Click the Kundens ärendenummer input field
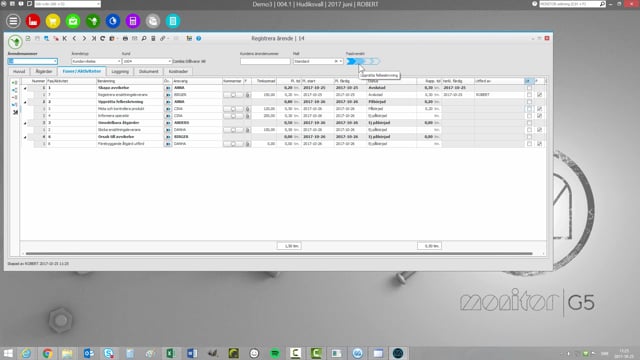Viewport: 640px width, 360px height. [265, 61]
